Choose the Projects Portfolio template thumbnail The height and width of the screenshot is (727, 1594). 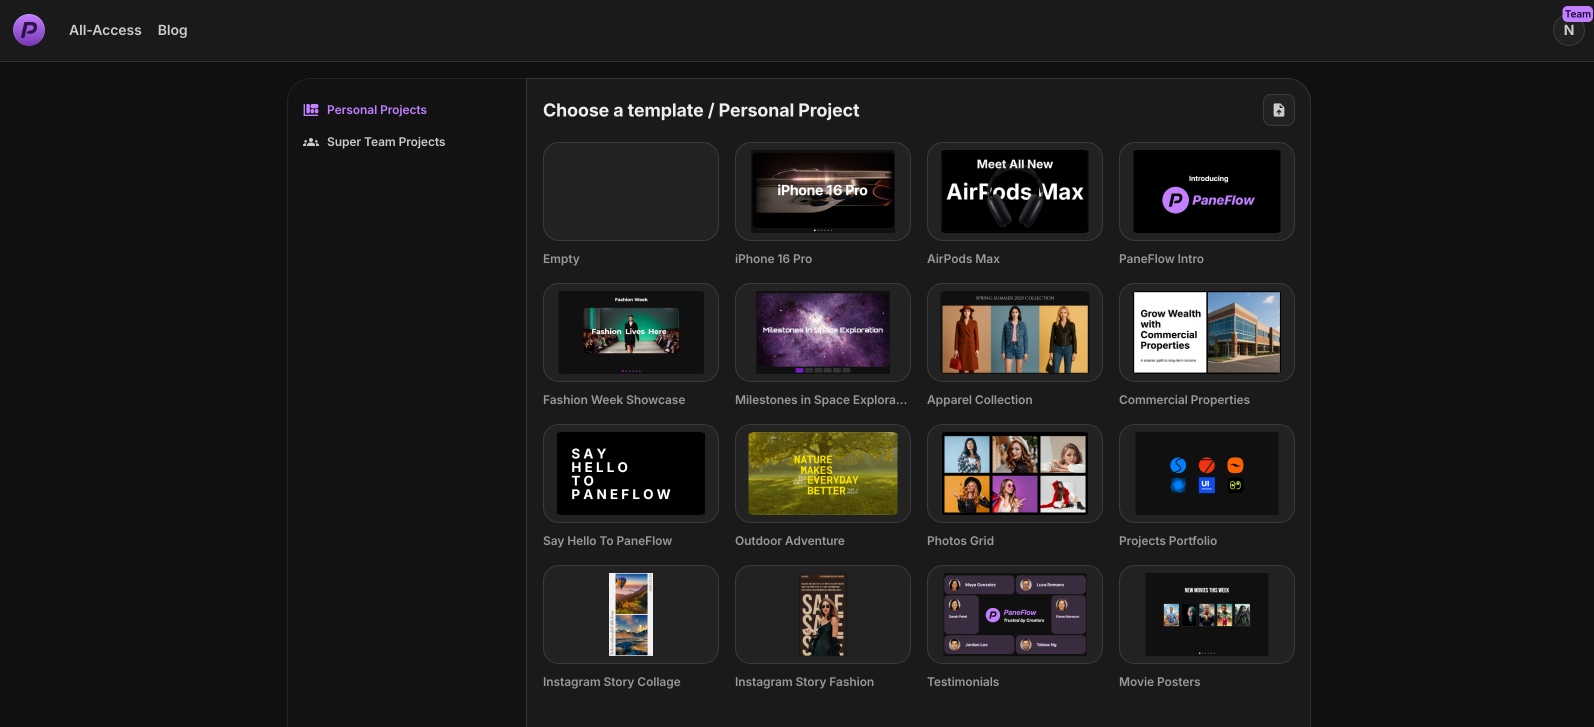[1207, 473]
